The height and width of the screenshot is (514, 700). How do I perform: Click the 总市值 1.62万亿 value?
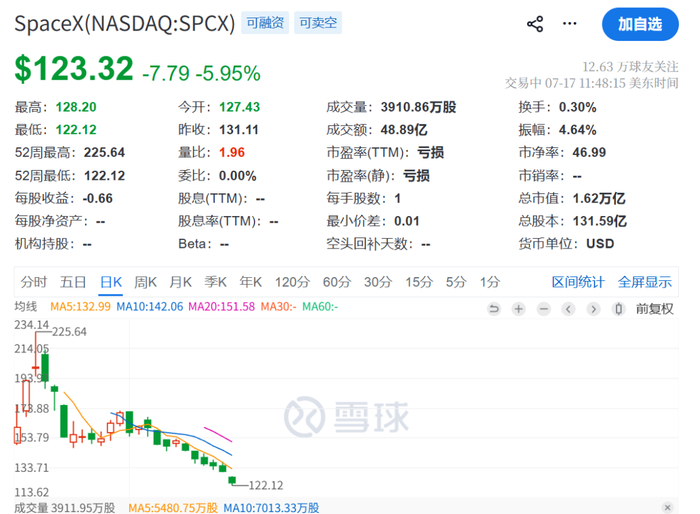click(x=599, y=198)
